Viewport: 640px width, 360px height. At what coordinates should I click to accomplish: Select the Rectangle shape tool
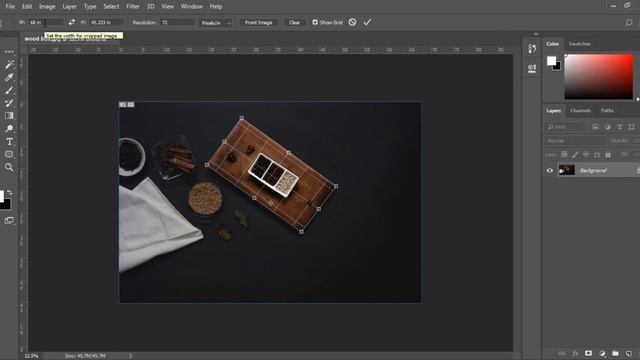coord(9,154)
